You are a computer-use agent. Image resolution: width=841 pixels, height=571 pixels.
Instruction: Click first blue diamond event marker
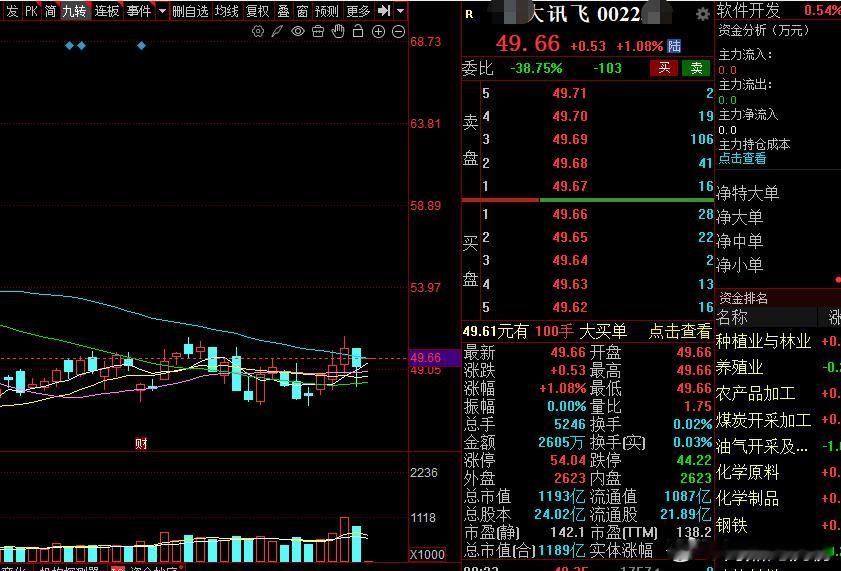click(69, 46)
